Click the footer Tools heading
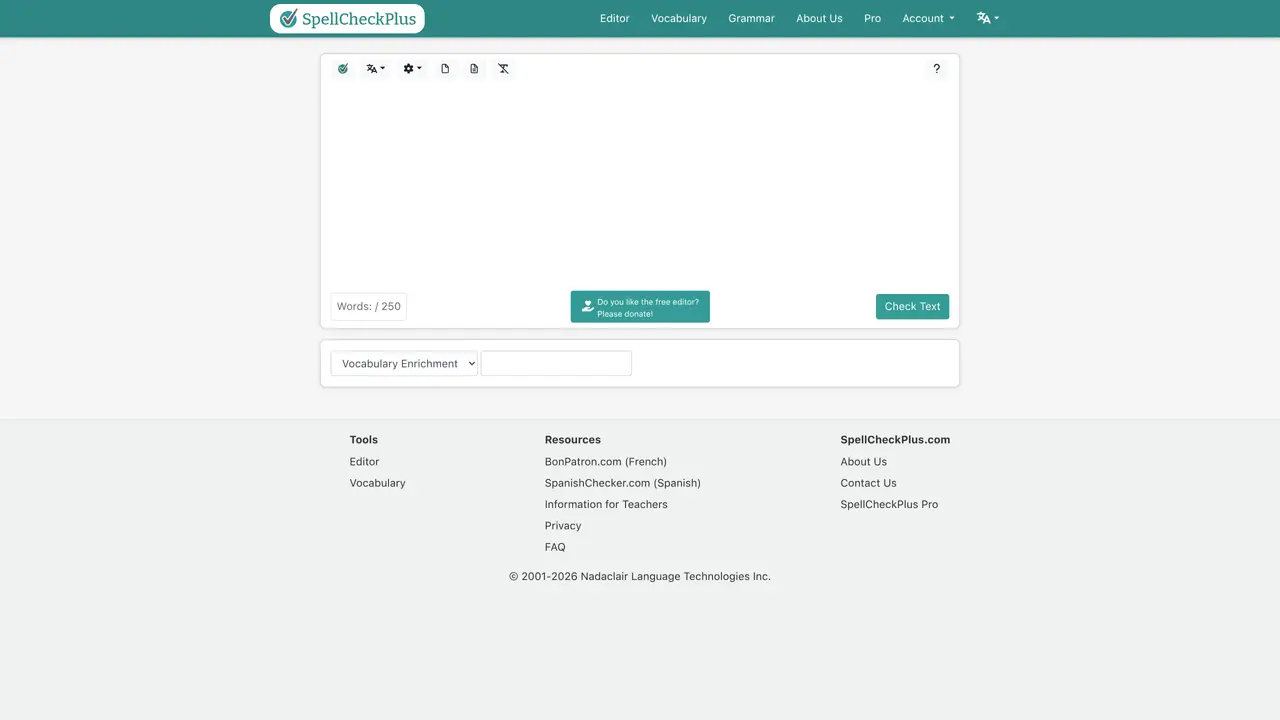The width and height of the screenshot is (1280, 720). 364,440
